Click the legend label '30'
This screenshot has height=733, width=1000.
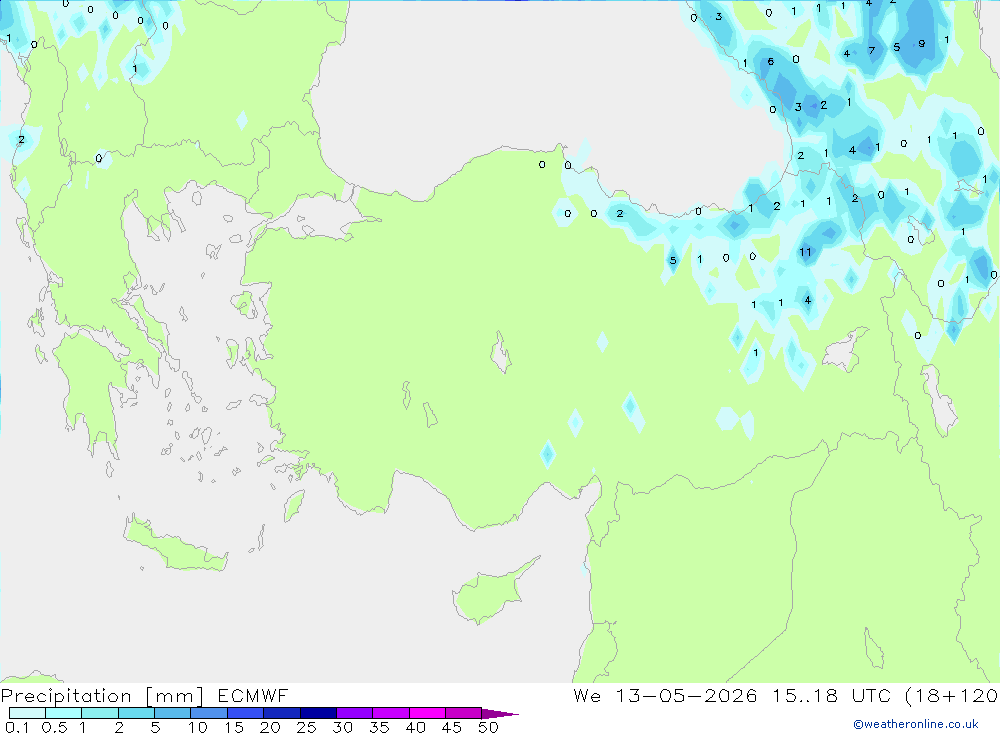(343, 727)
